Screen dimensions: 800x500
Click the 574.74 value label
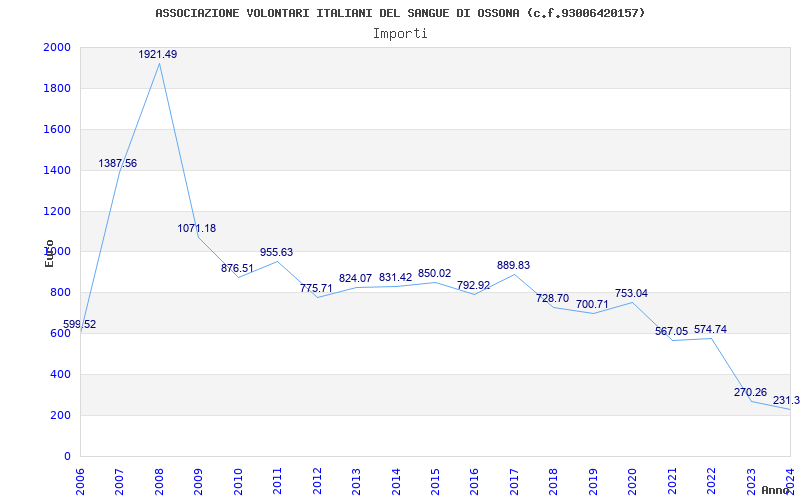click(711, 329)
